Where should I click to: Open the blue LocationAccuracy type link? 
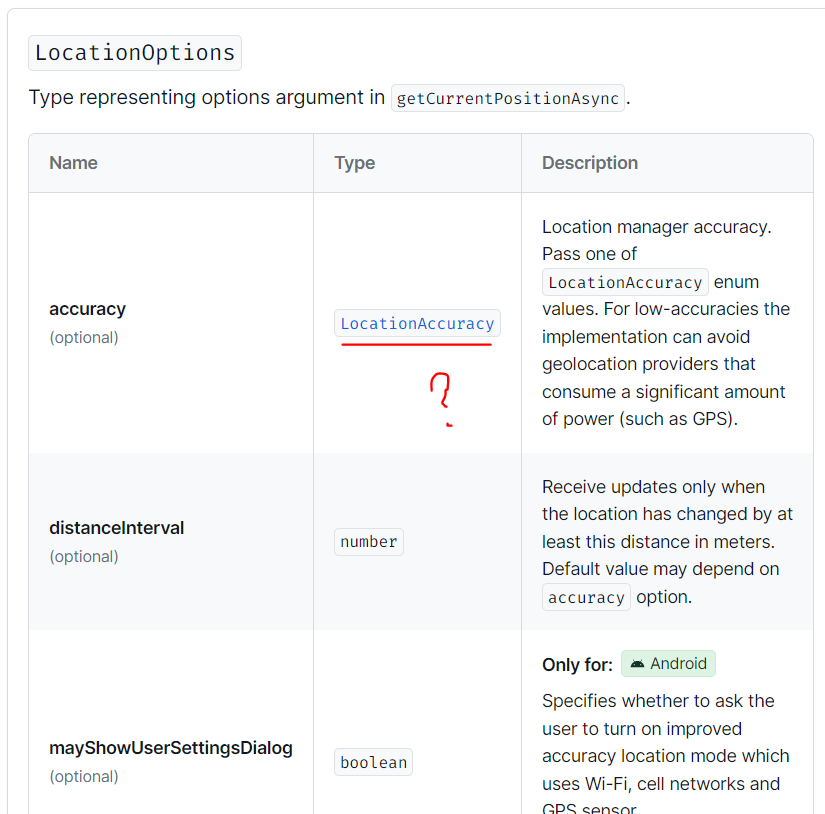pyautogui.click(x=417, y=324)
